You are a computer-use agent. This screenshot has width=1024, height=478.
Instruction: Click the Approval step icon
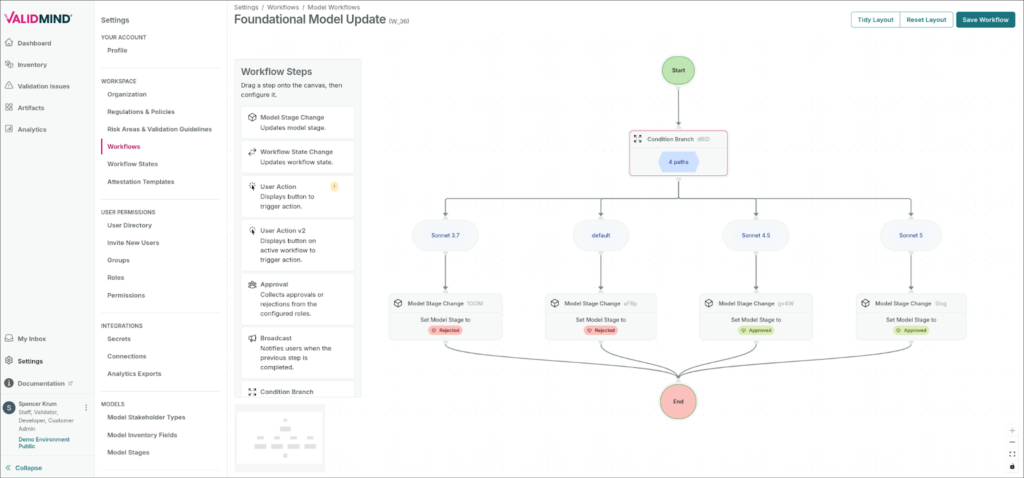click(250, 284)
